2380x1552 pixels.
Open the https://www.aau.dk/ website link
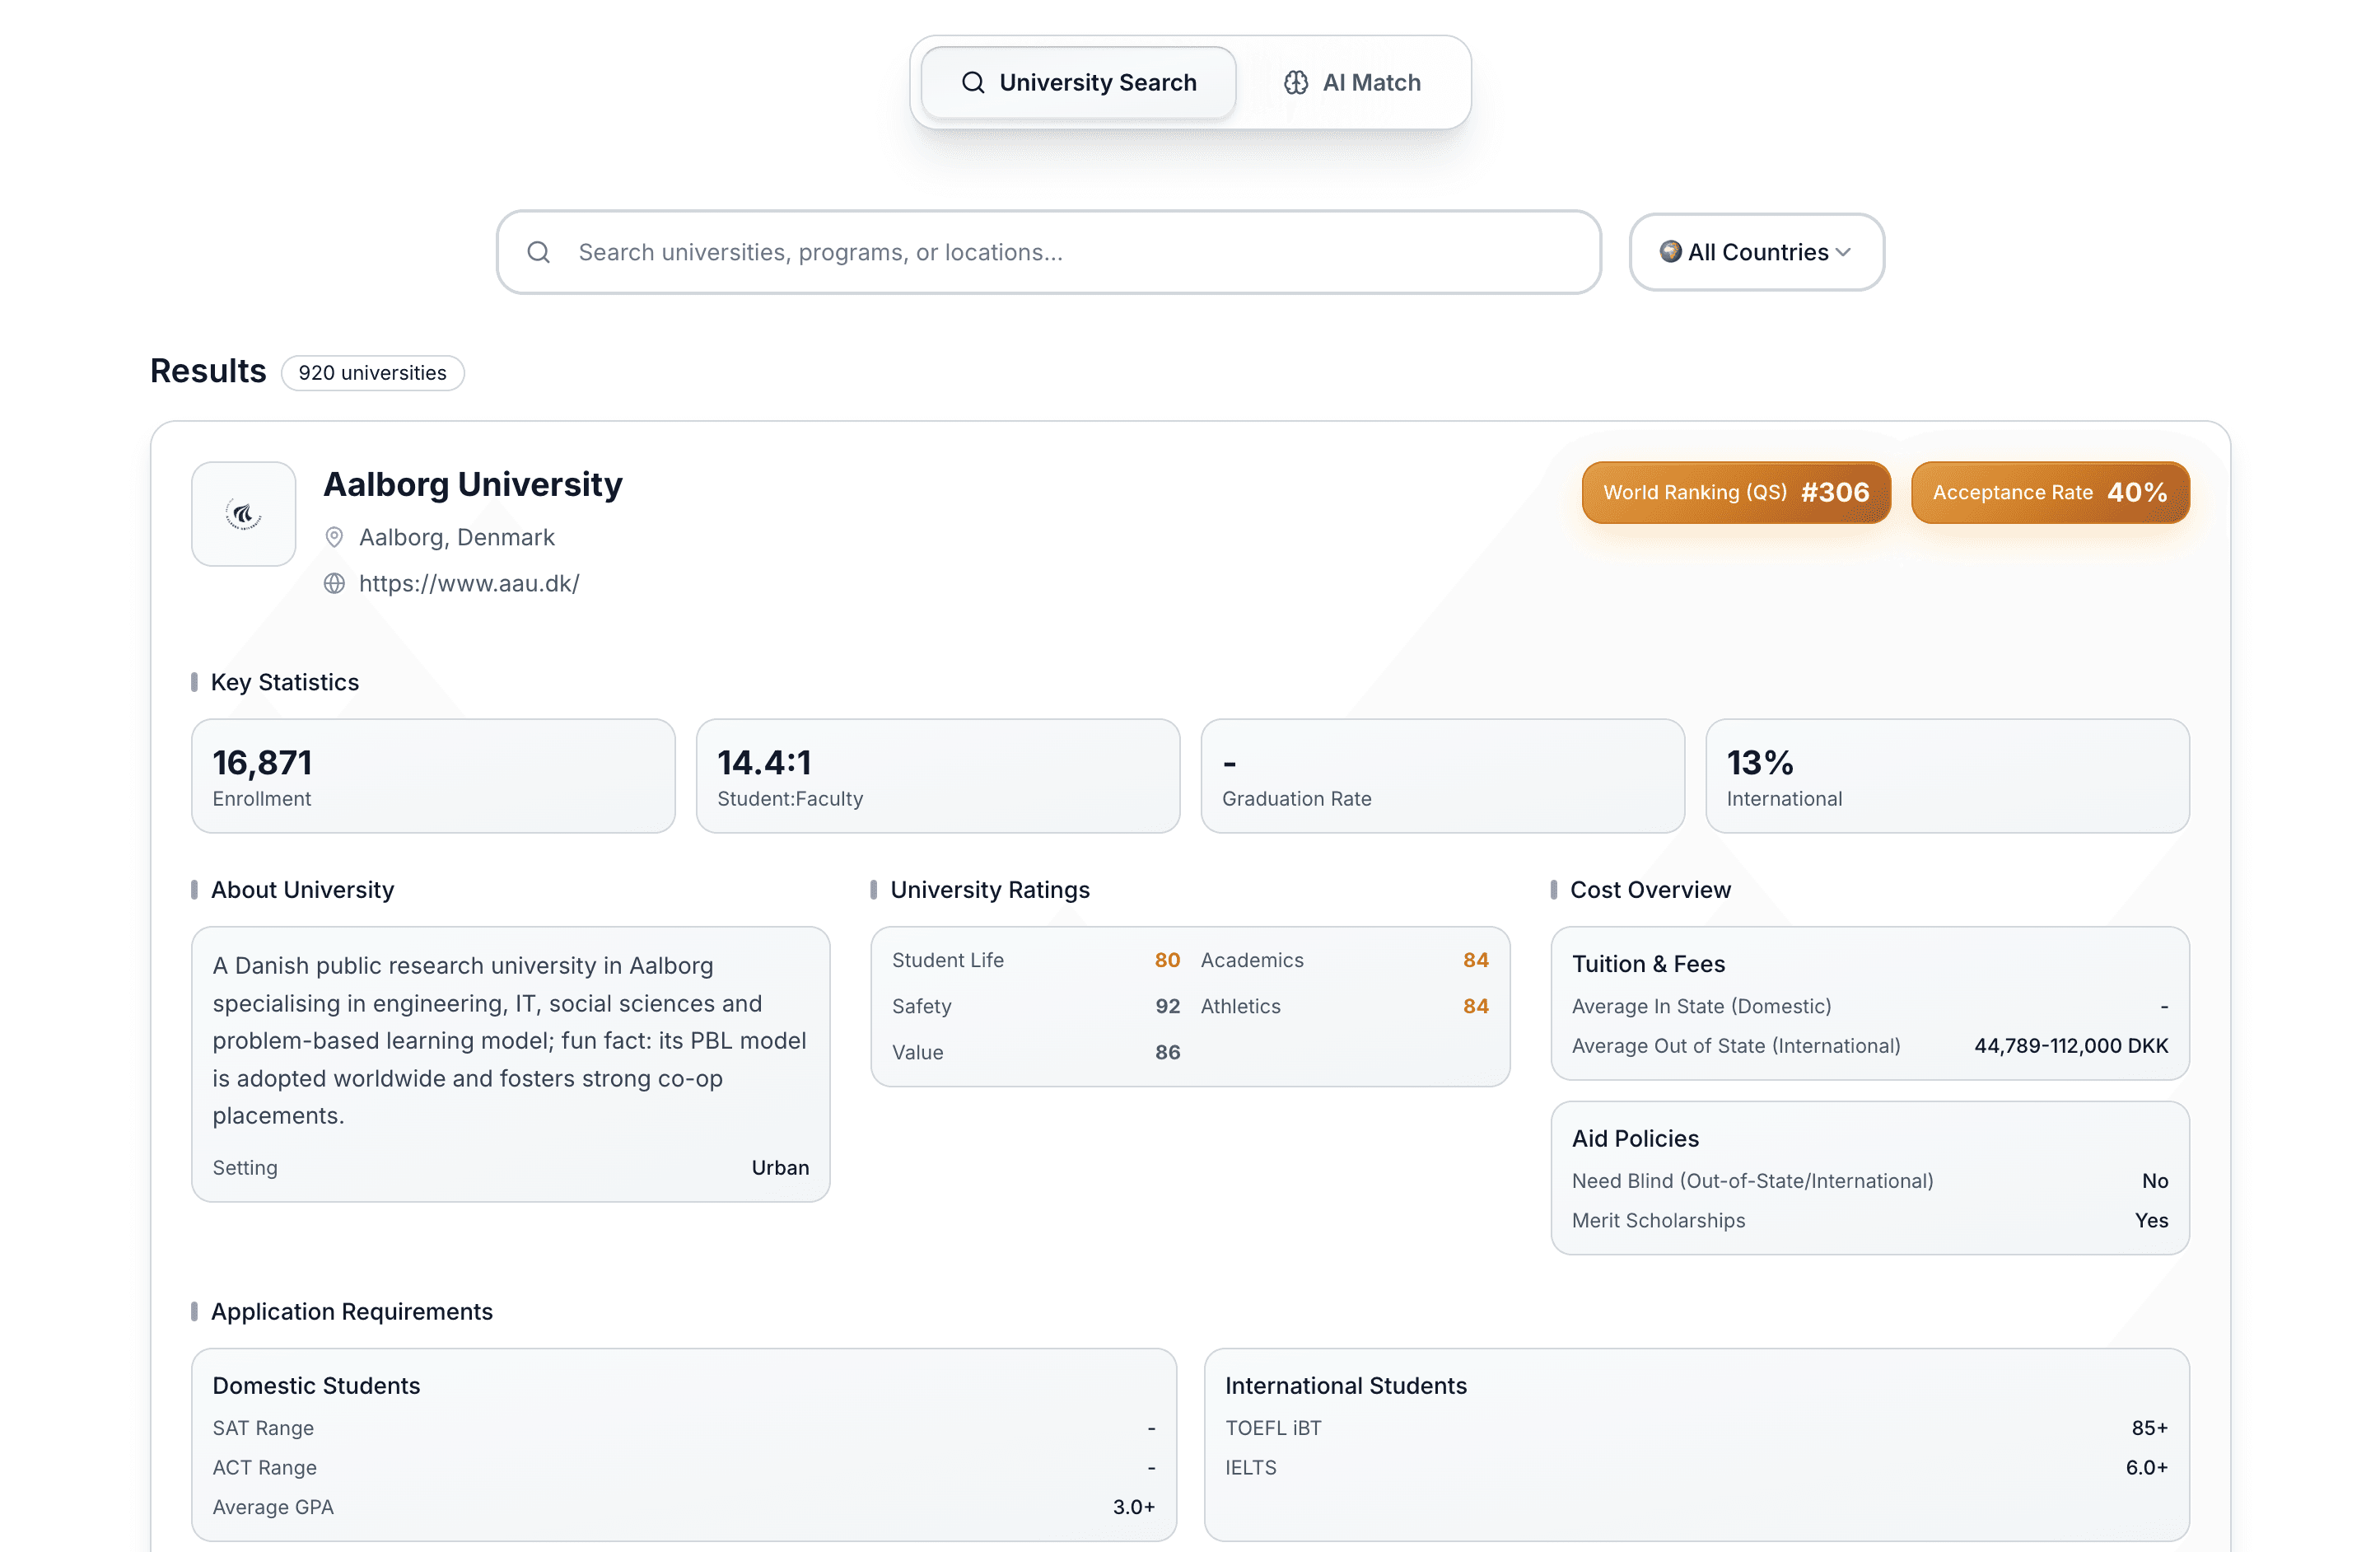coord(469,584)
